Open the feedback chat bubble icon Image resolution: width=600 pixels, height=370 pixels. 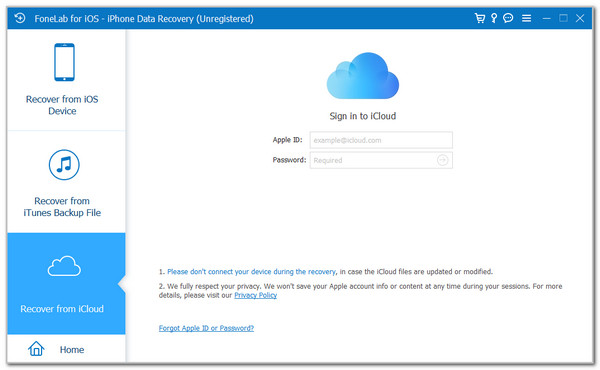point(508,18)
